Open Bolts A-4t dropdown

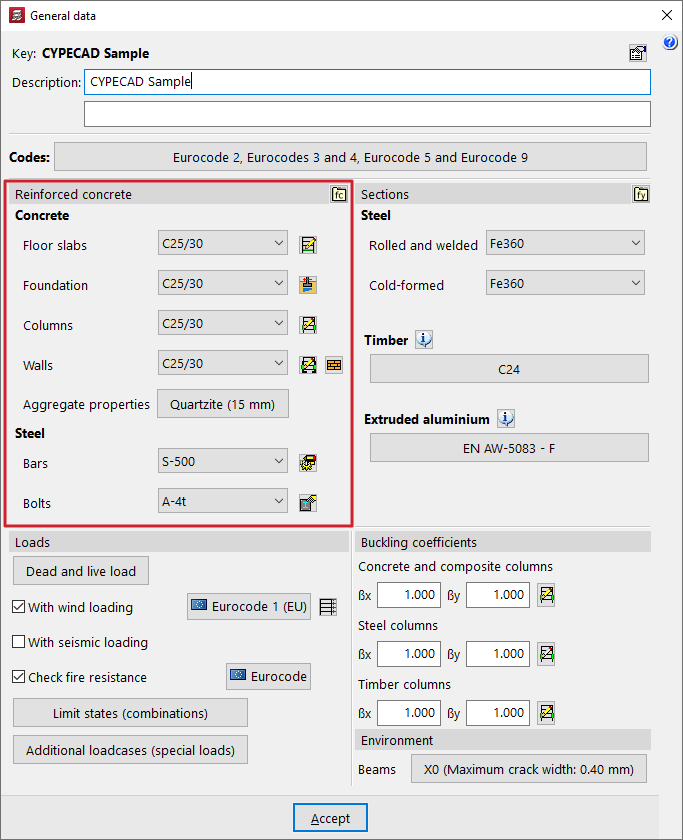(x=223, y=501)
